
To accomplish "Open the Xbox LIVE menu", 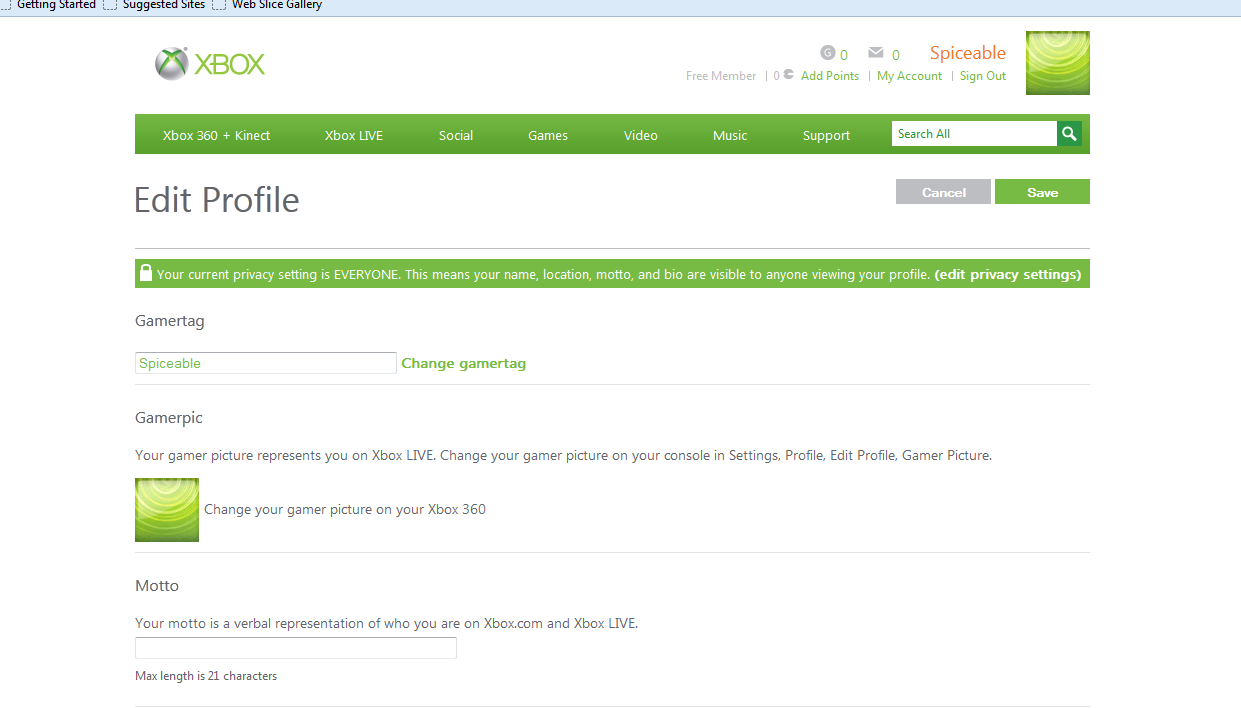I will [x=354, y=135].
